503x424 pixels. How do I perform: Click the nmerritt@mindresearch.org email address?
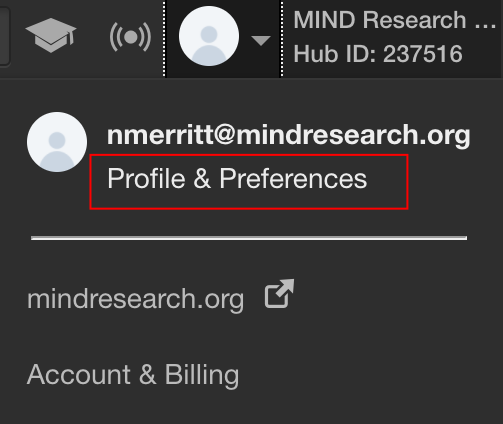pos(289,135)
